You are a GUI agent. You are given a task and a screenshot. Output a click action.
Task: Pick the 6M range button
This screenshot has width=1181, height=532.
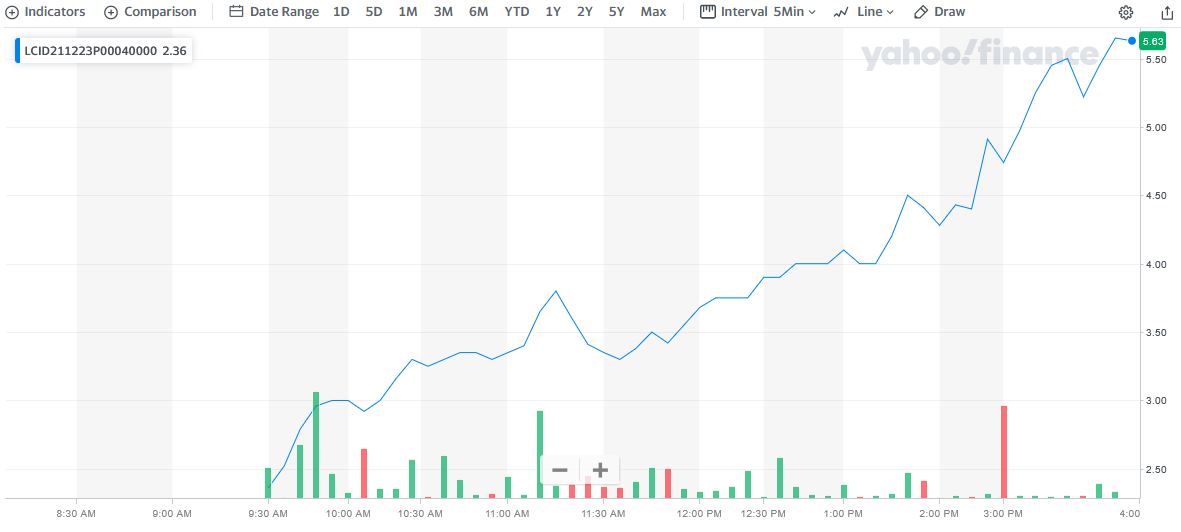pos(479,12)
